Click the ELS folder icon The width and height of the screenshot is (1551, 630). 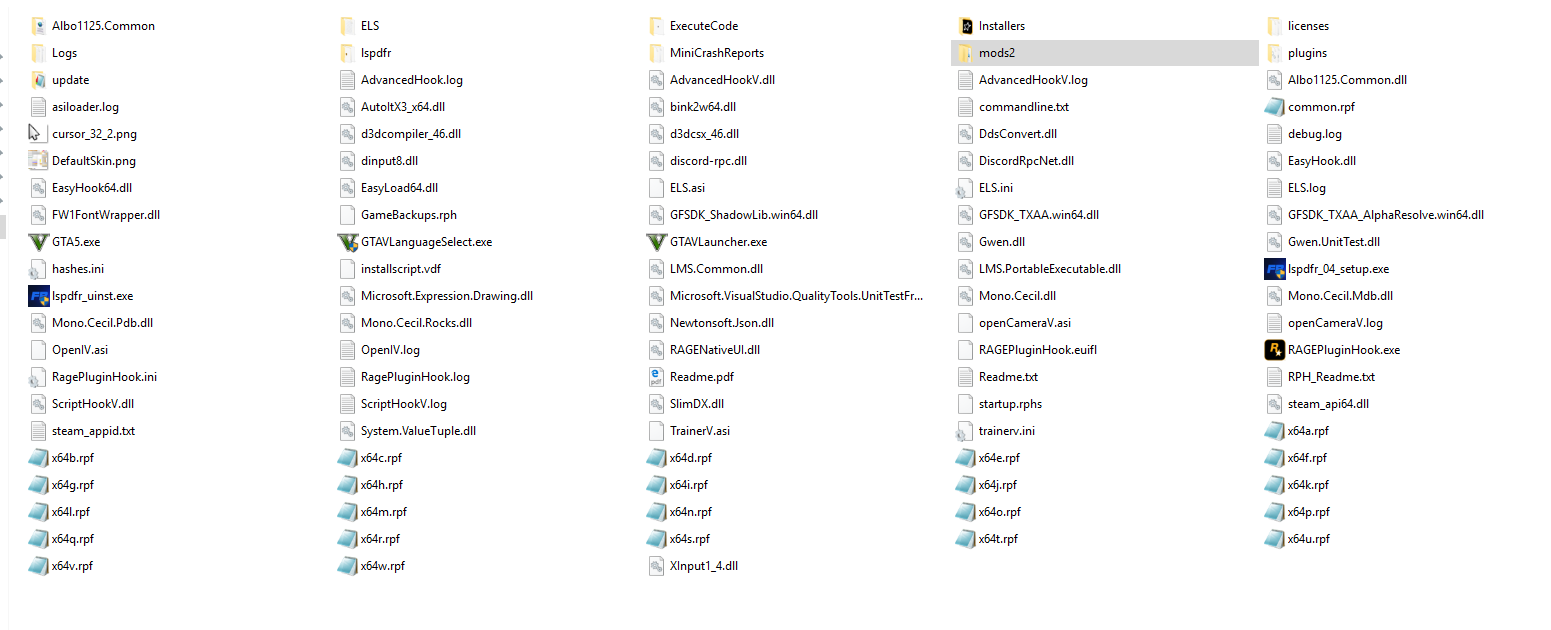coord(347,26)
